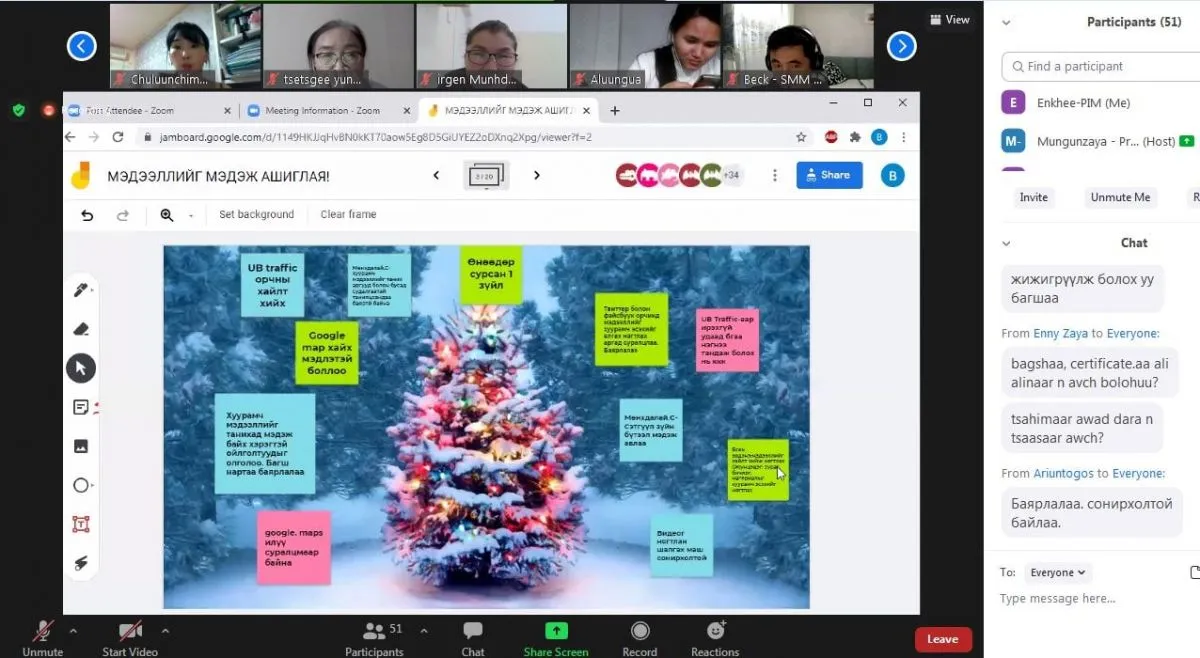The image size is (1200, 658).
Task: Open the Jamboard zoom level dropdown arrow
Action: (191, 215)
